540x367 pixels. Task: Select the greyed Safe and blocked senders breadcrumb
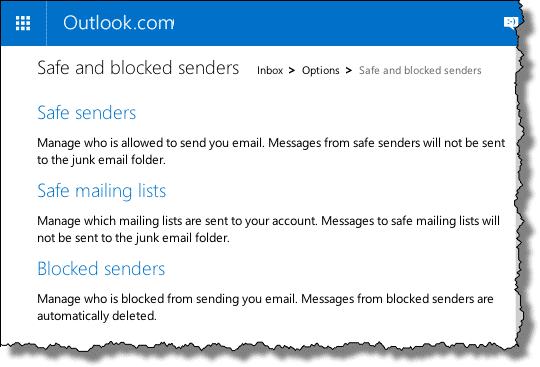(x=420, y=70)
